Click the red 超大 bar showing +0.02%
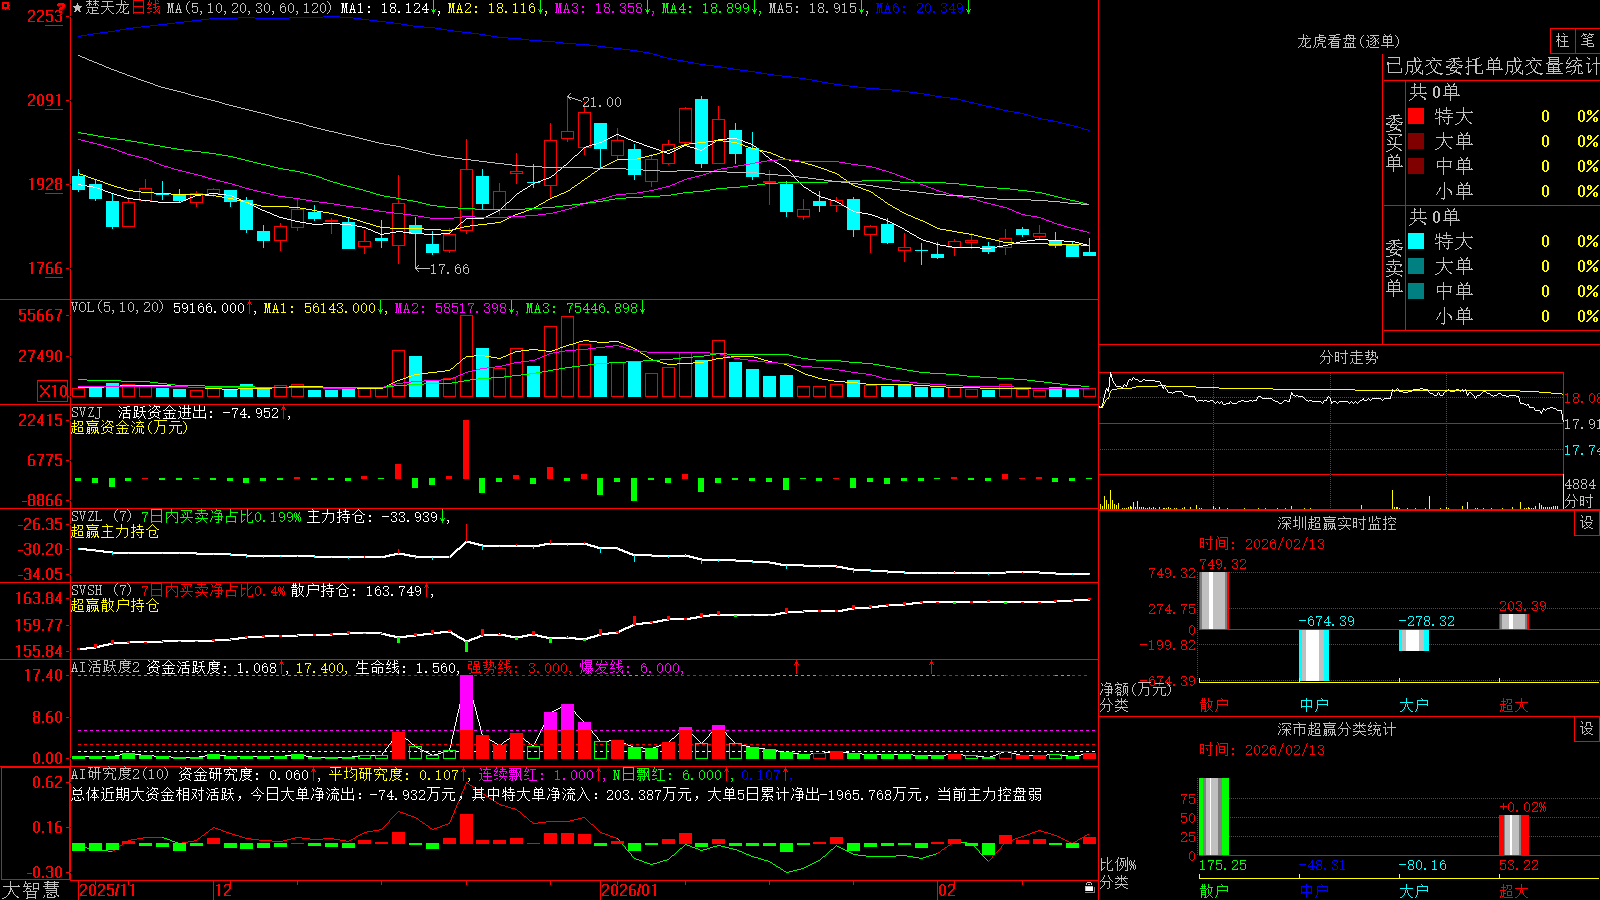The width and height of the screenshot is (1600, 900). (1514, 835)
